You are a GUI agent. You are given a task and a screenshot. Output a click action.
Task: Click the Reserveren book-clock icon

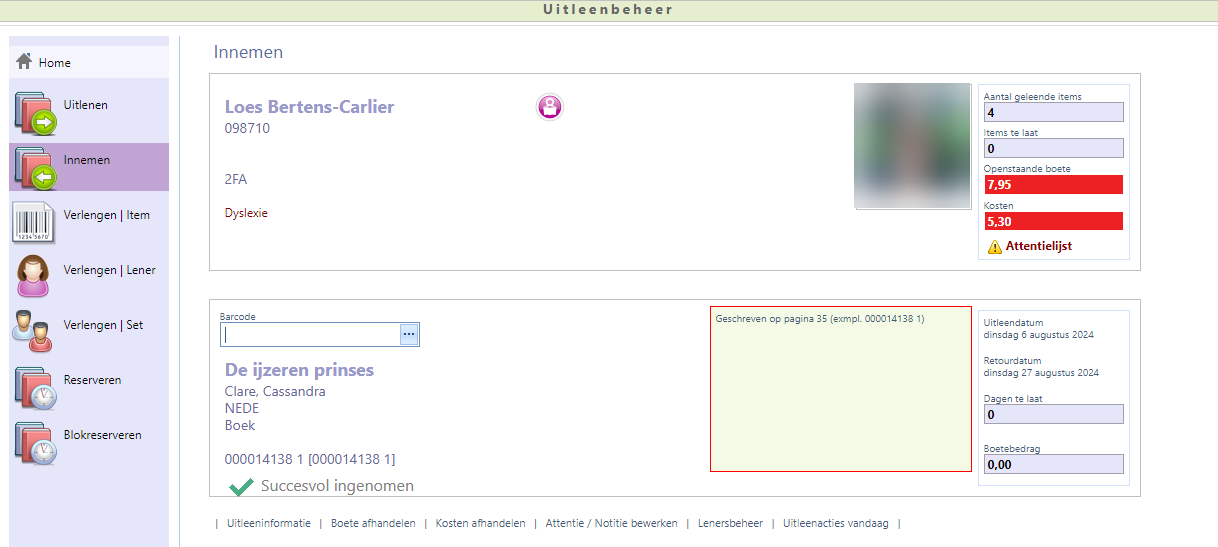click(x=35, y=386)
